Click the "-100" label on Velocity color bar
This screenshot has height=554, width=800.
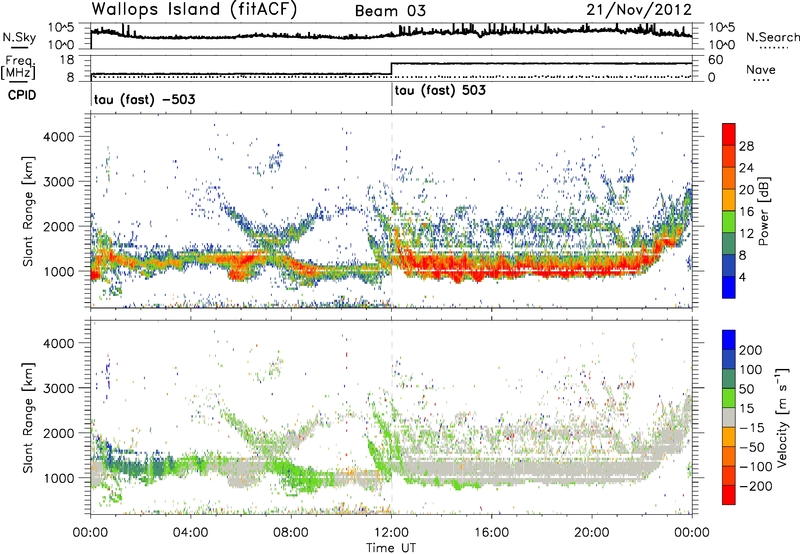[x=756, y=467]
